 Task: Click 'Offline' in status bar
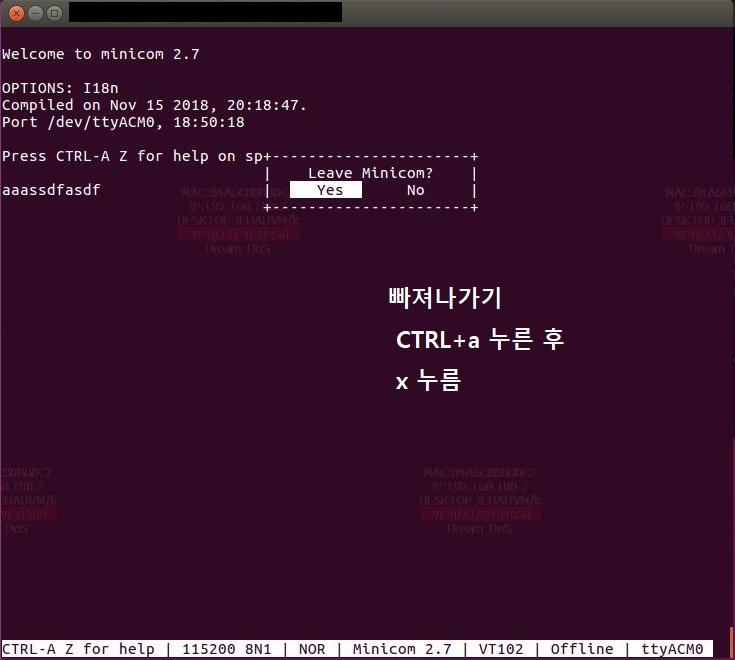(582, 649)
